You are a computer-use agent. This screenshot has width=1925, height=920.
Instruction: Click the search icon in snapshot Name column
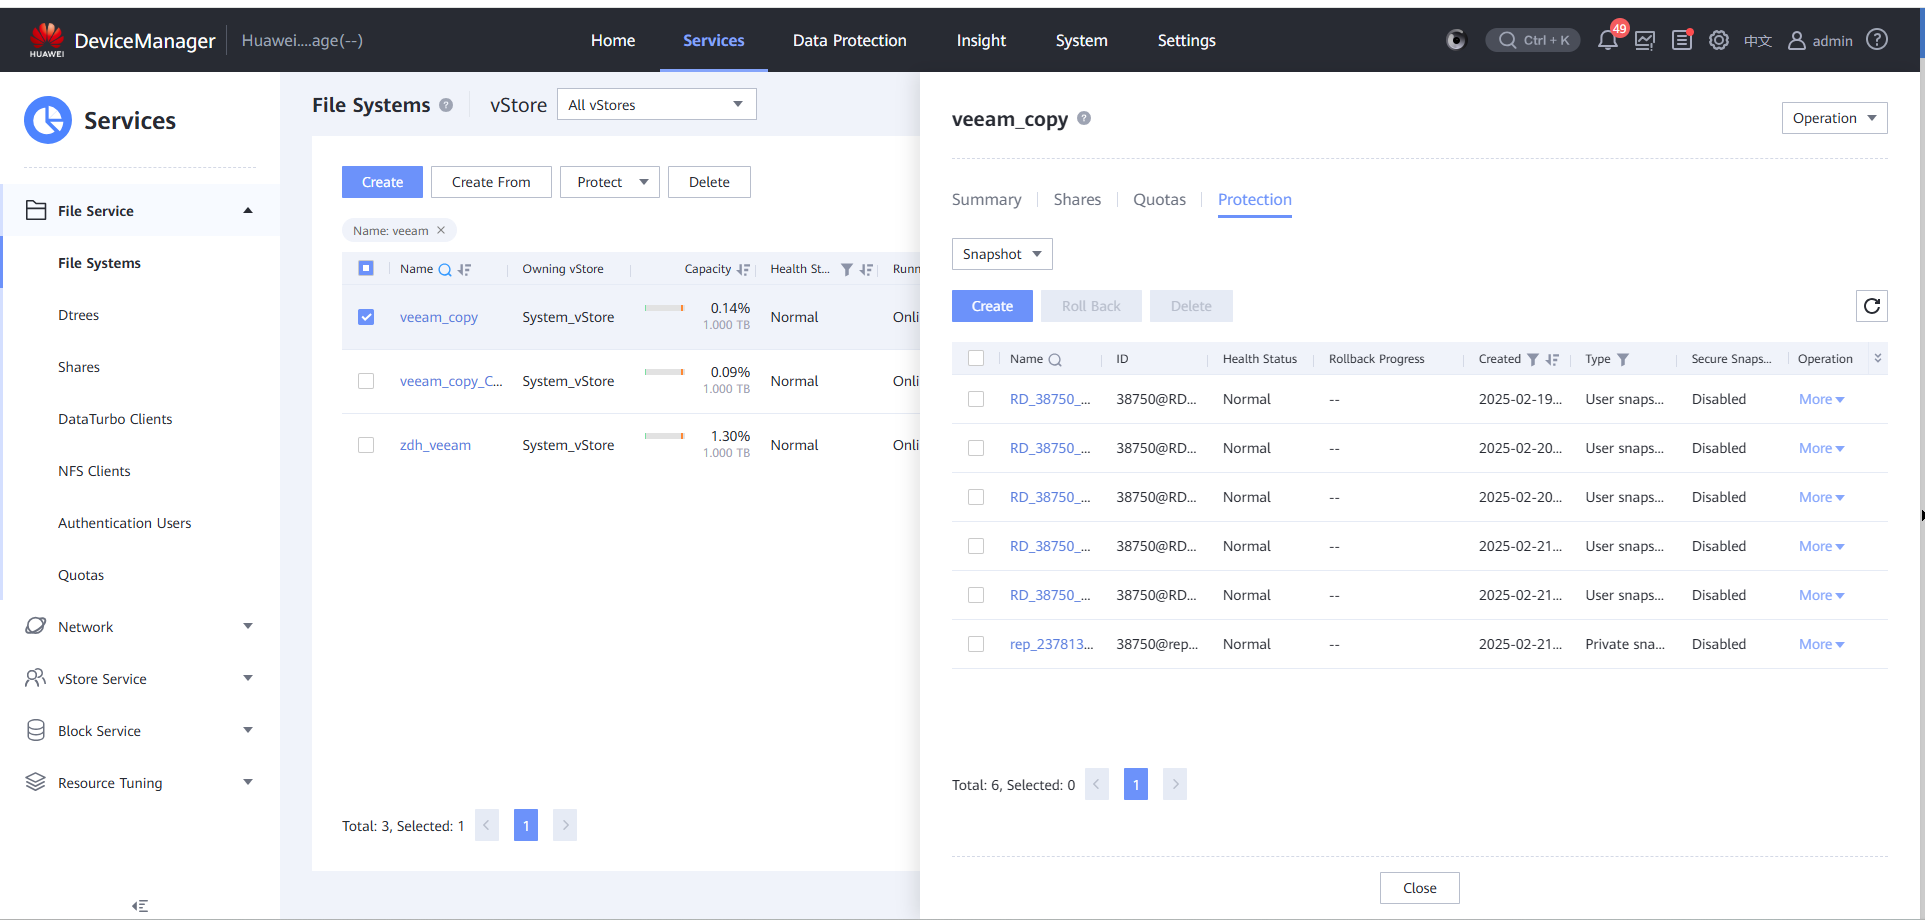(1055, 360)
